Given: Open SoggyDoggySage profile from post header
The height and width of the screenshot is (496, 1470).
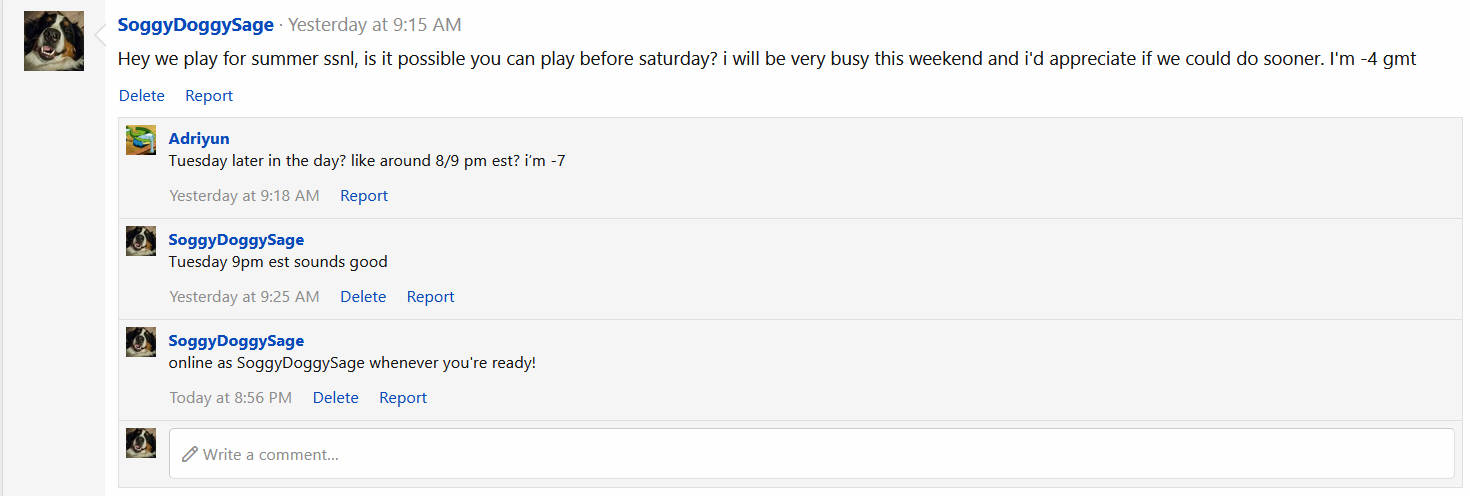Looking at the screenshot, I should pyautogui.click(x=195, y=25).
